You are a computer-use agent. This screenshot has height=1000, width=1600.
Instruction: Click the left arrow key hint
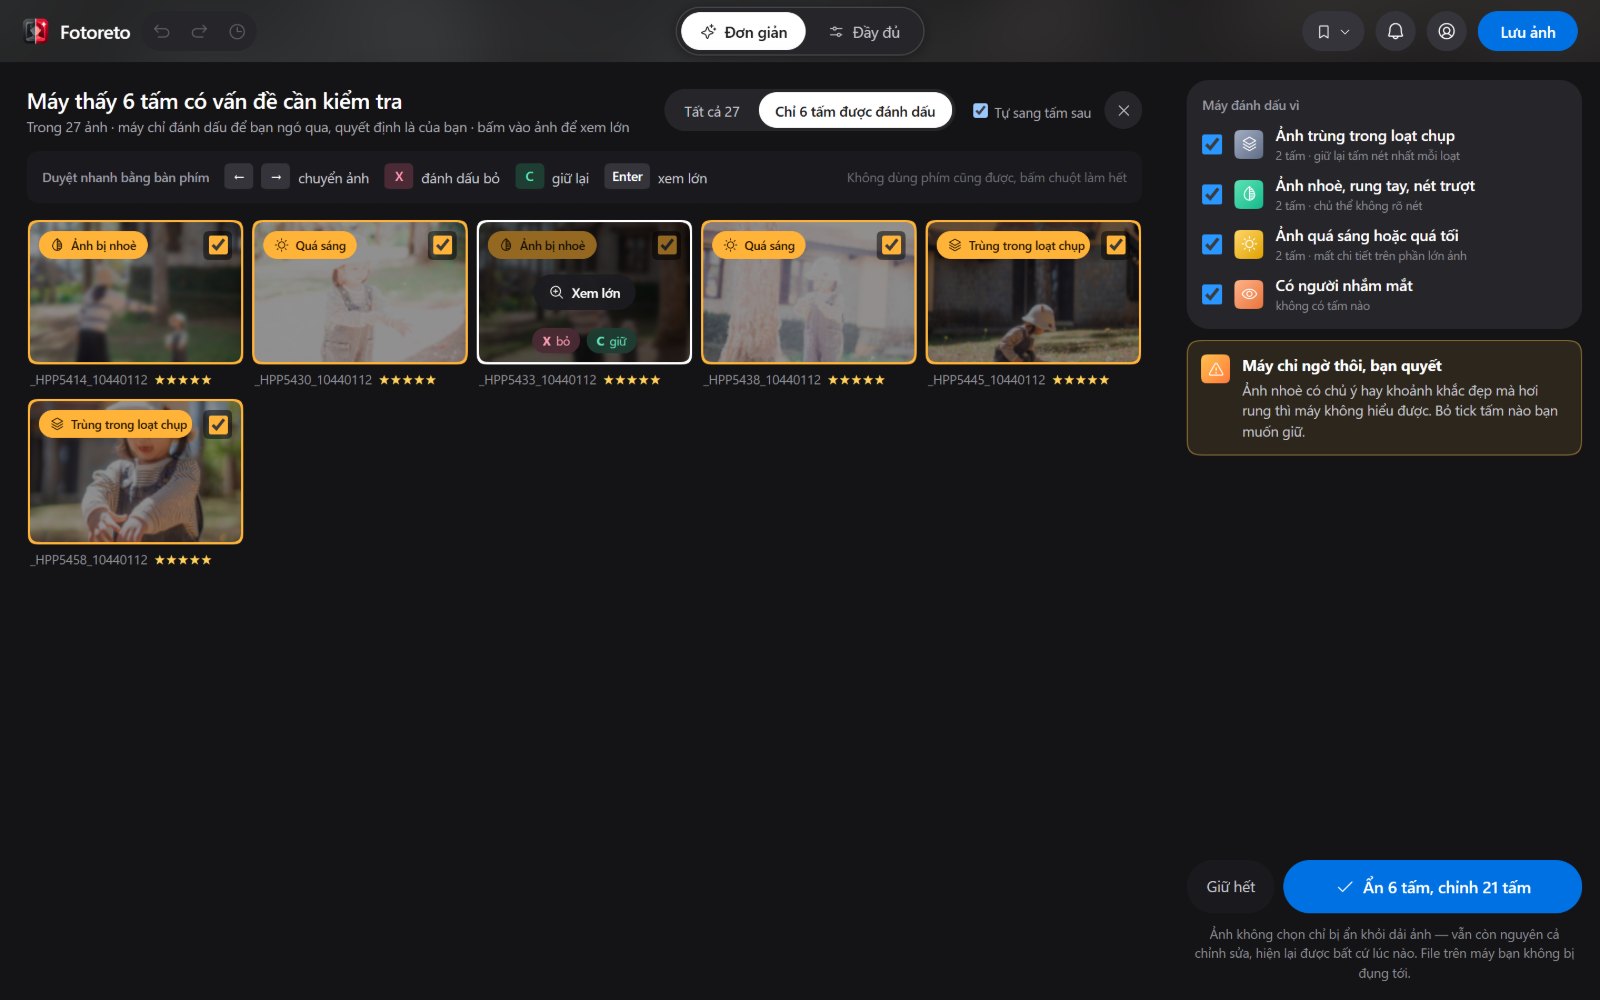click(x=238, y=177)
